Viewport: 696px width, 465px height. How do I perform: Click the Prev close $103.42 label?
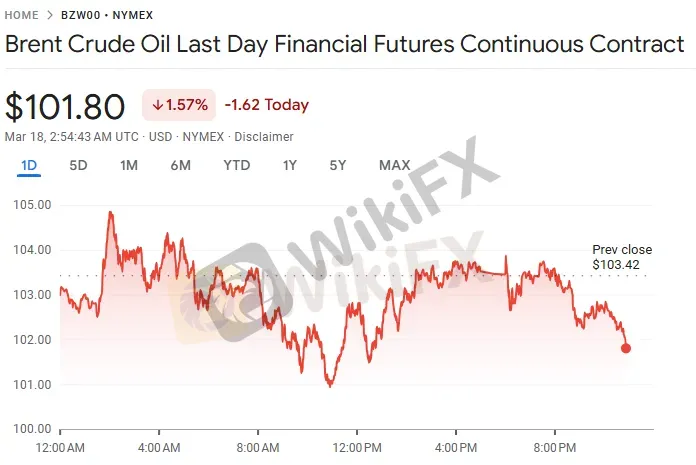(621, 257)
